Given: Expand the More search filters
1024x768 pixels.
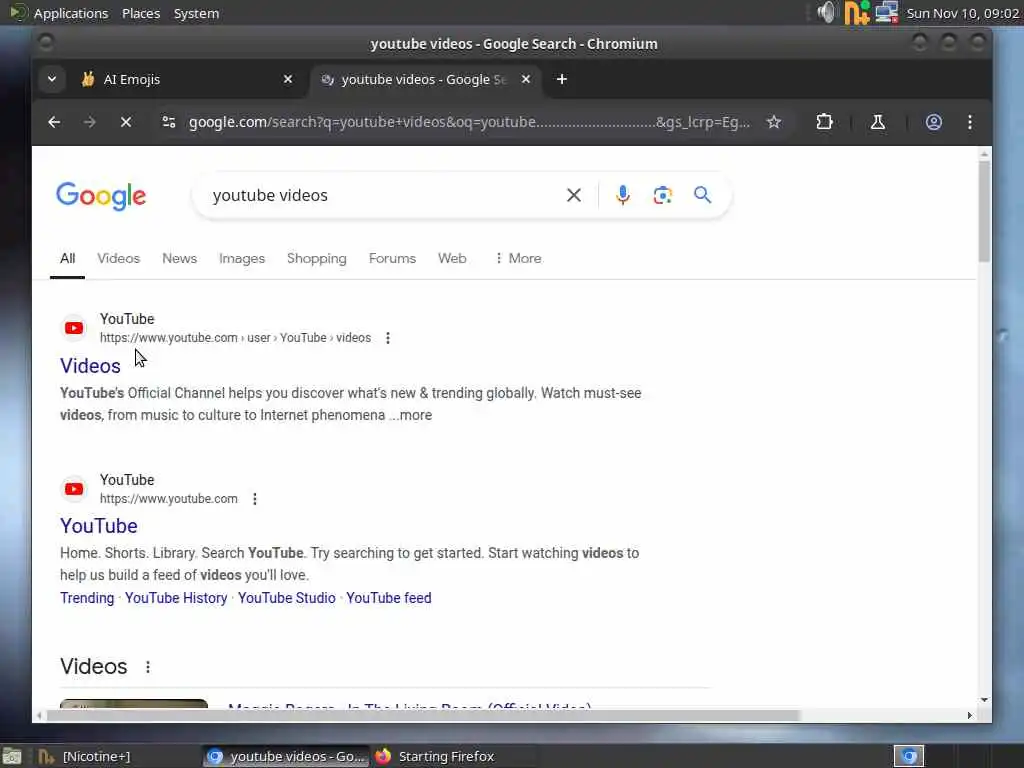Looking at the screenshot, I should click(x=518, y=259).
